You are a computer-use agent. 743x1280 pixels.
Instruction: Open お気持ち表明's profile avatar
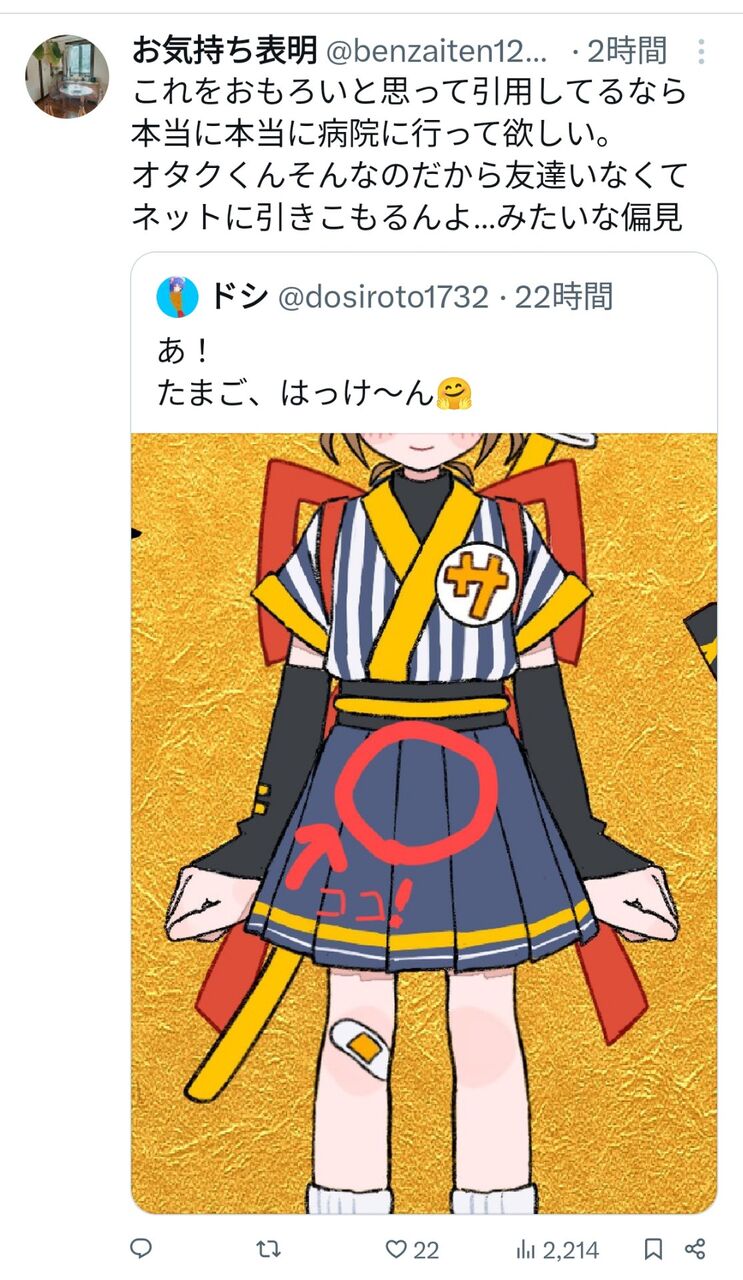67,77
